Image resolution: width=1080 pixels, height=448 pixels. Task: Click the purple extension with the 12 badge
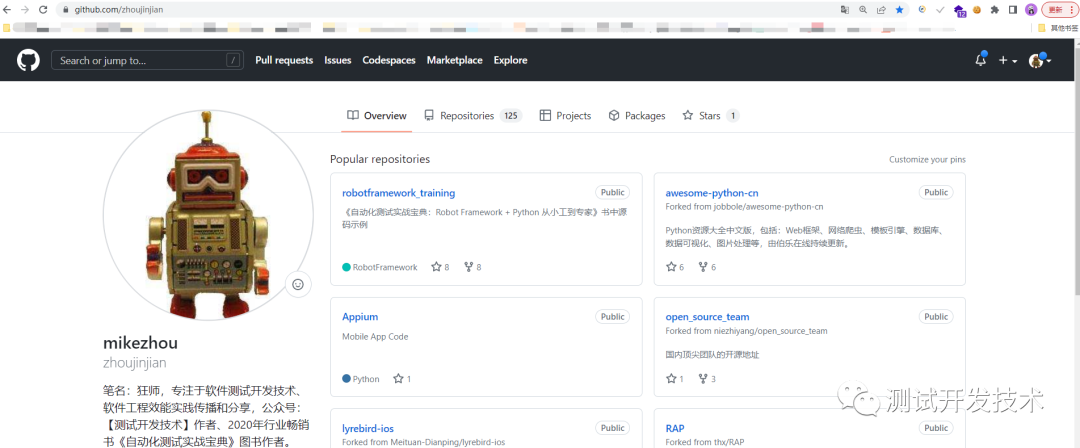(959, 10)
